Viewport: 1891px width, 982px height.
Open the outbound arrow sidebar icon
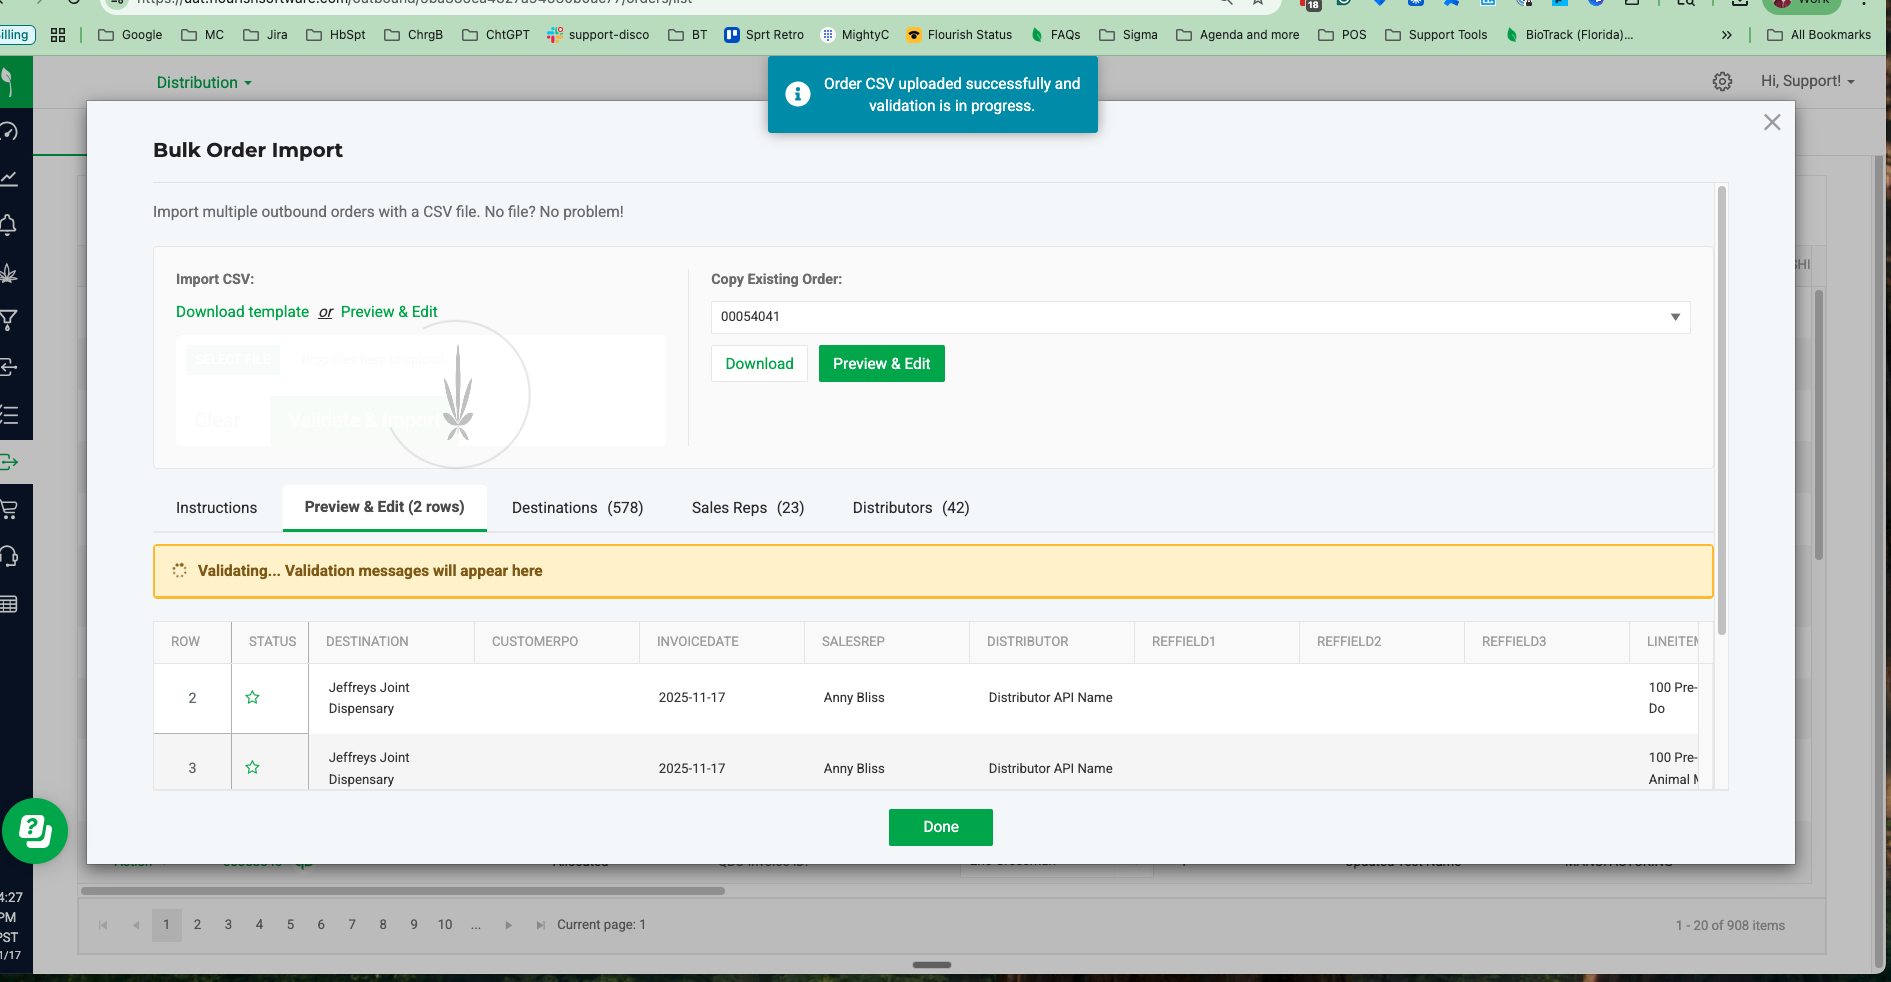[x=8, y=462]
